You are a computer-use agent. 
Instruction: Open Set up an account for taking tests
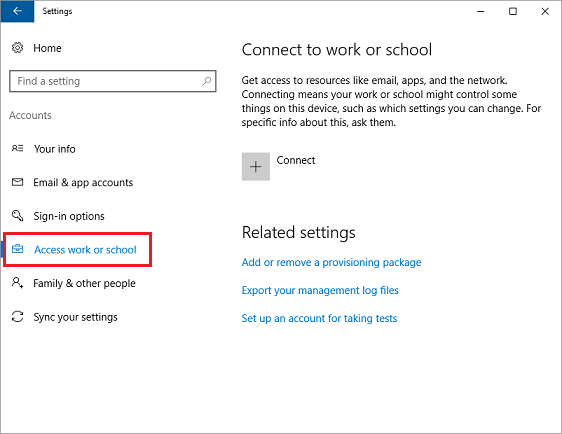click(319, 318)
